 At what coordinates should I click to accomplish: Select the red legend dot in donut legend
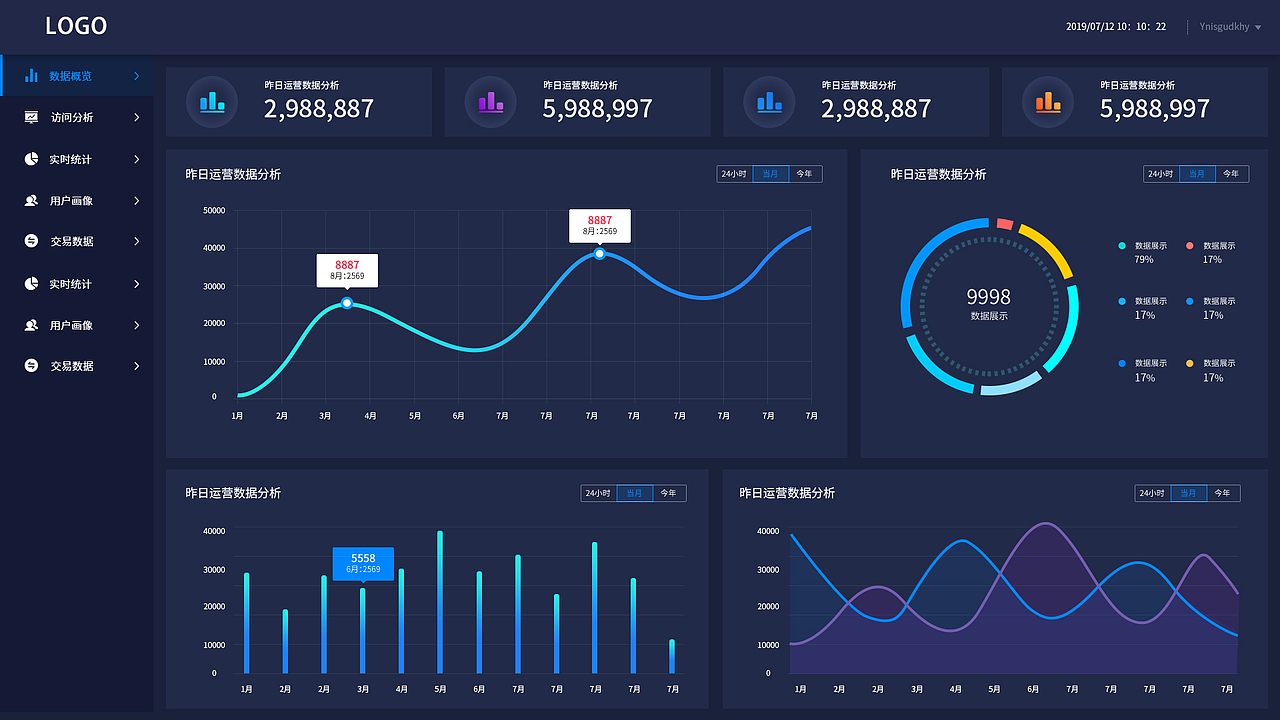pos(1190,246)
